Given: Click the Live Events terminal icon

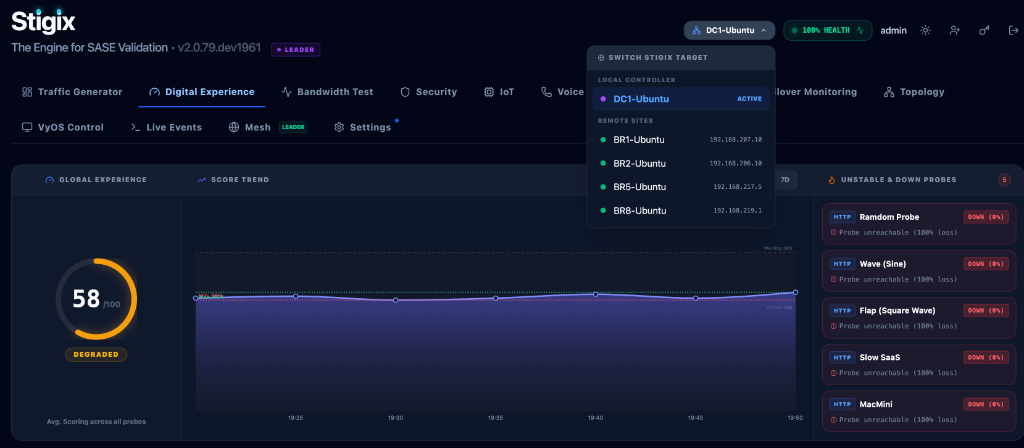Looking at the screenshot, I should (x=135, y=127).
